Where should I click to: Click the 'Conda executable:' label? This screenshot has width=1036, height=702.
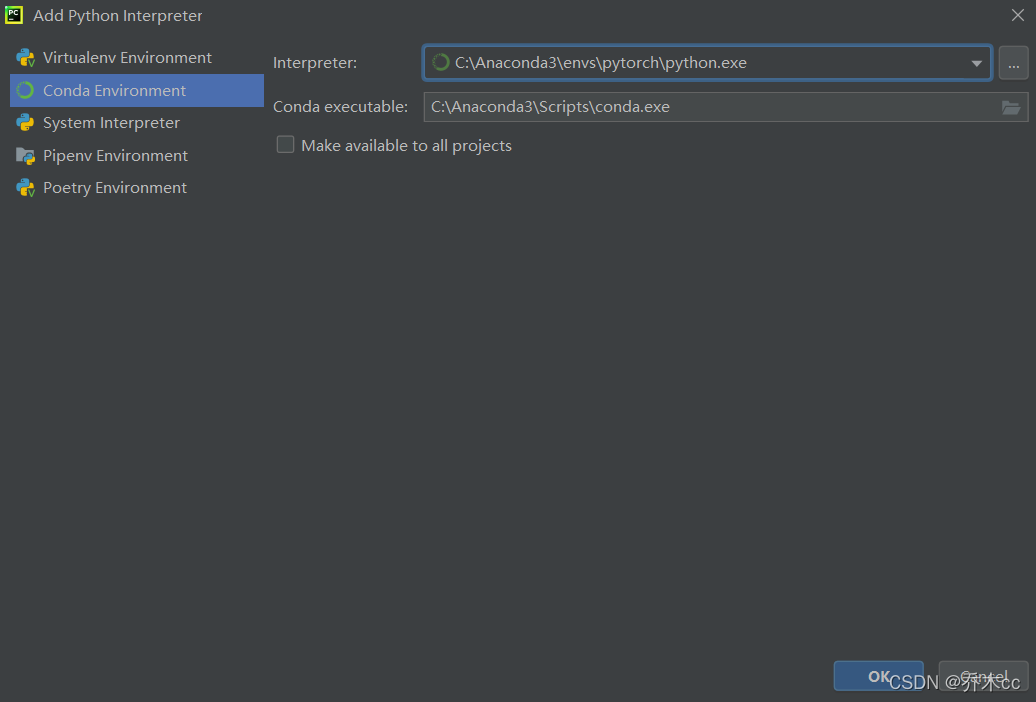coord(340,106)
